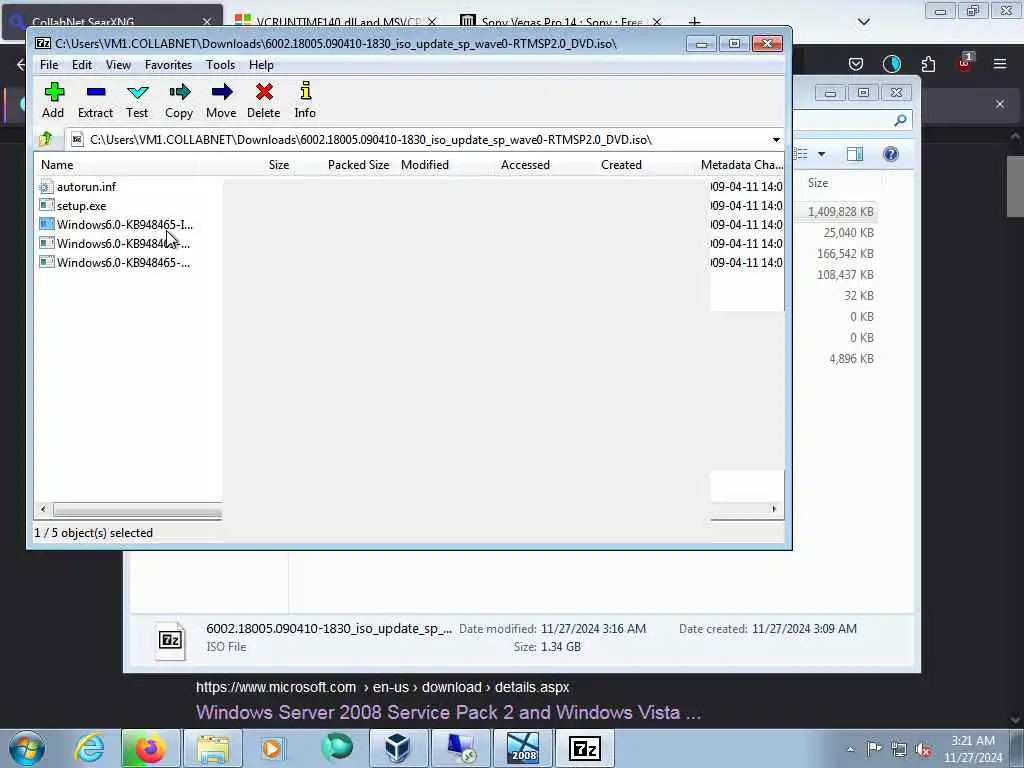Open the Favorites menu
1024x768 pixels.
pos(168,65)
